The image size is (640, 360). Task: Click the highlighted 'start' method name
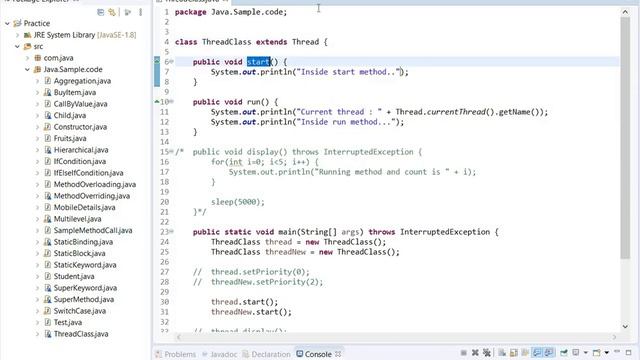tap(258, 62)
